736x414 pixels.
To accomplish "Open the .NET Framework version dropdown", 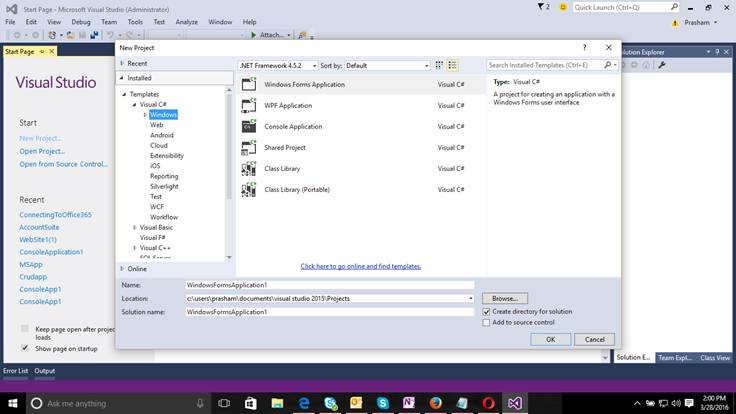I will [277, 65].
